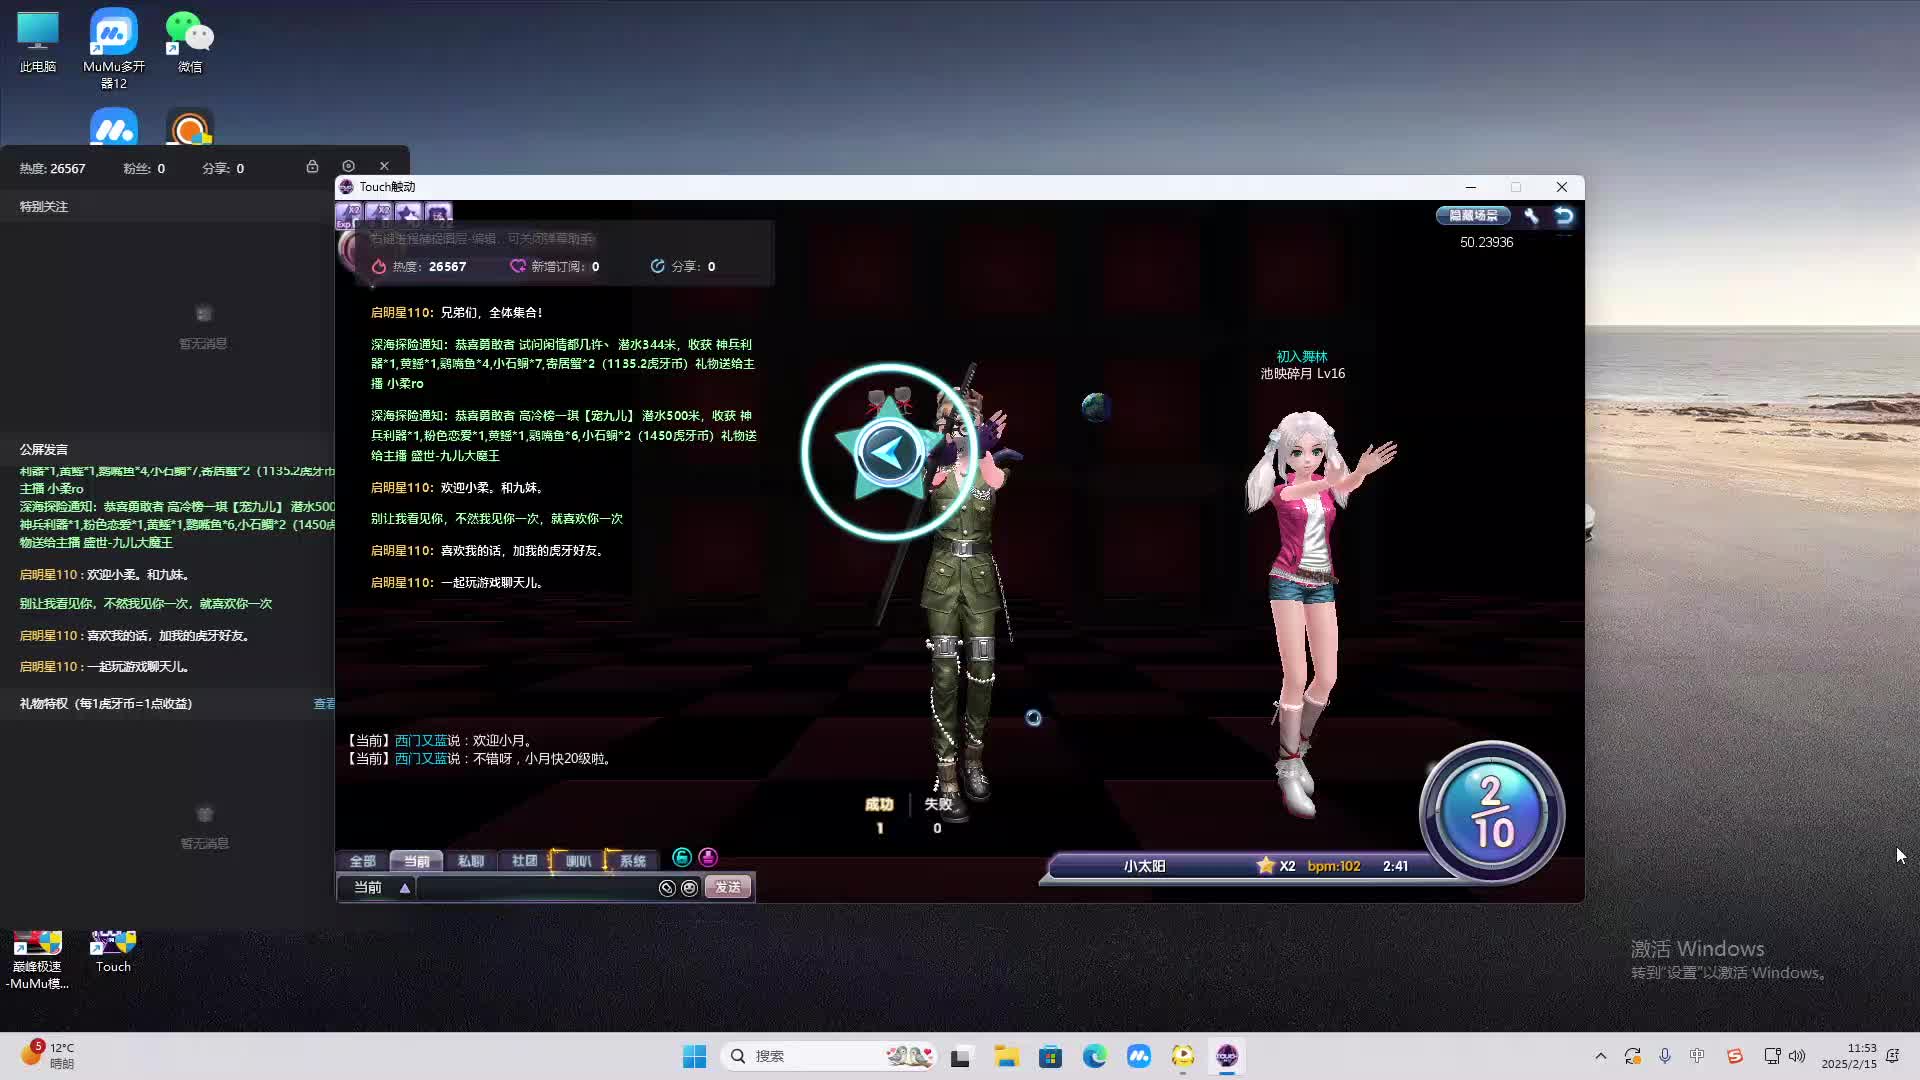Click the emoji smiley icon in chat

pyautogui.click(x=689, y=888)
